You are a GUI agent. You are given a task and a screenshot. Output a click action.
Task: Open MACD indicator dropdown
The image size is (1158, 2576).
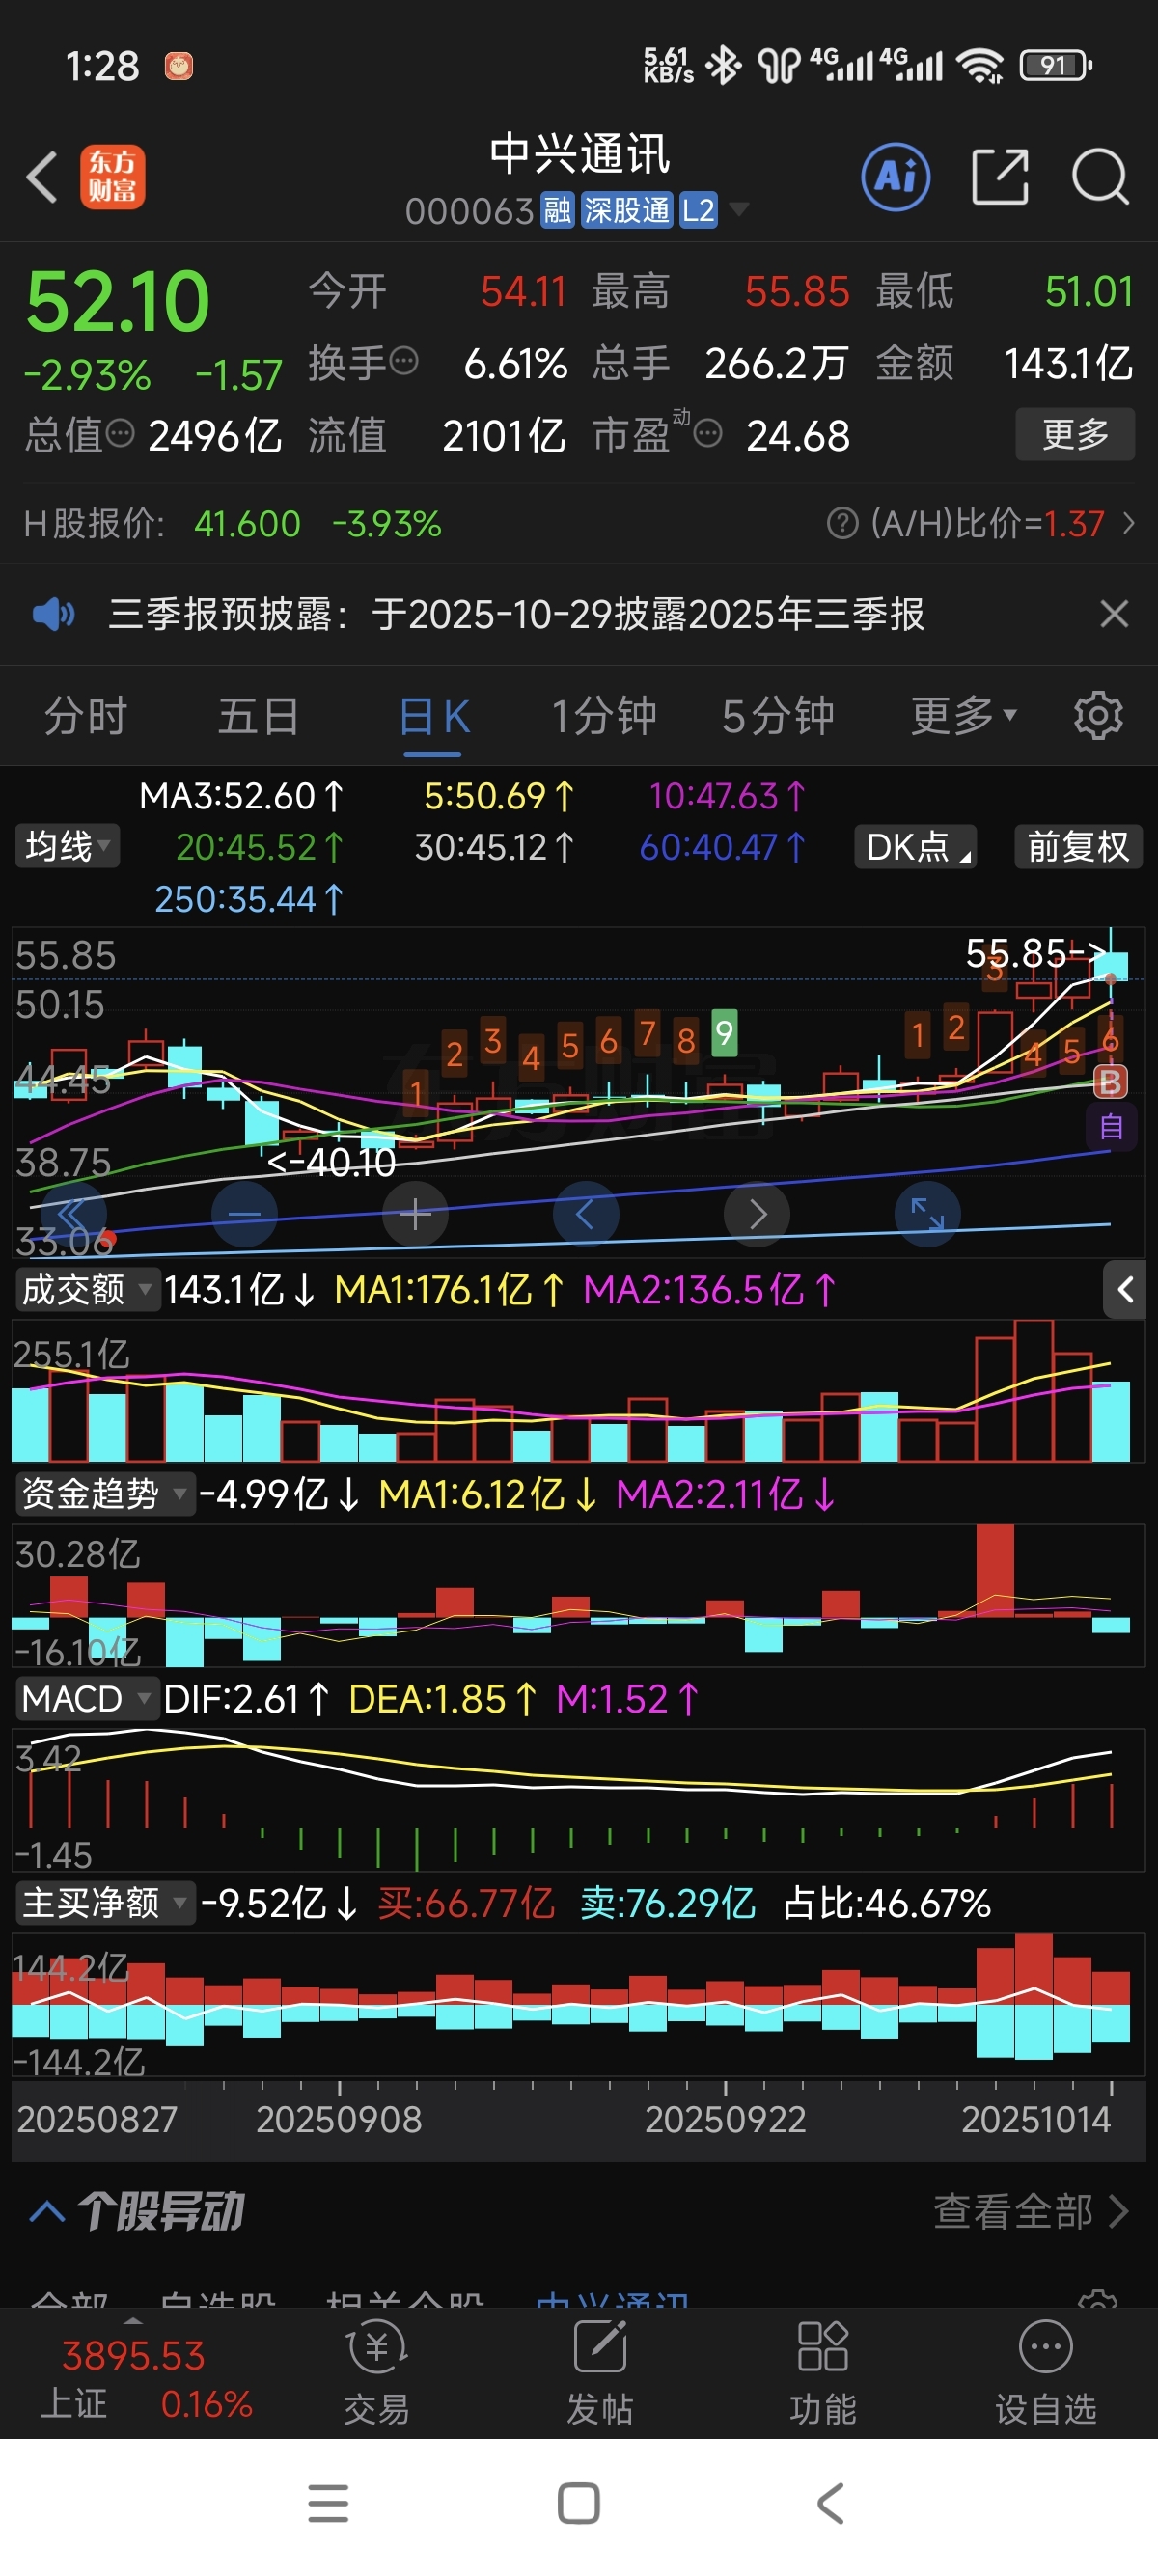coord(87,1699)
